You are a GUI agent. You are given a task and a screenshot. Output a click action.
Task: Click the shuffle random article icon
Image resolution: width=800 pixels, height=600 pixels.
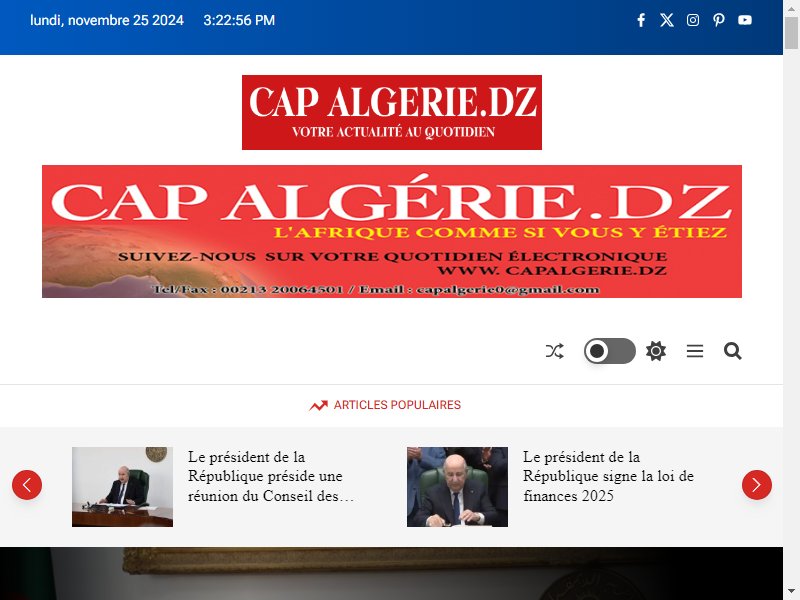(555, 351)
